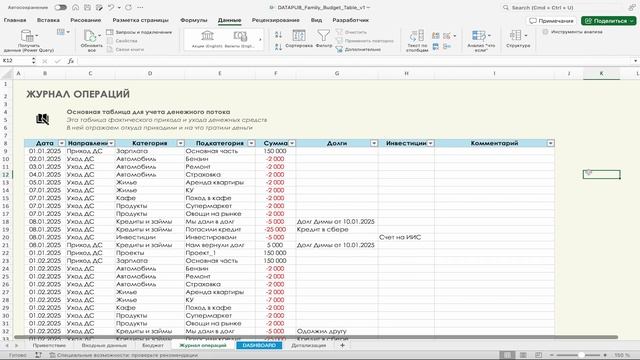Open the Вставка ribbon tab
Image resolution: width=640 pixels, height=360 pixels.
48,20
